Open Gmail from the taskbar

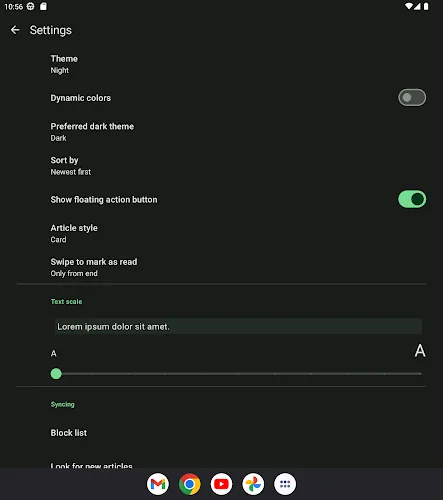[x=158, y=484]
